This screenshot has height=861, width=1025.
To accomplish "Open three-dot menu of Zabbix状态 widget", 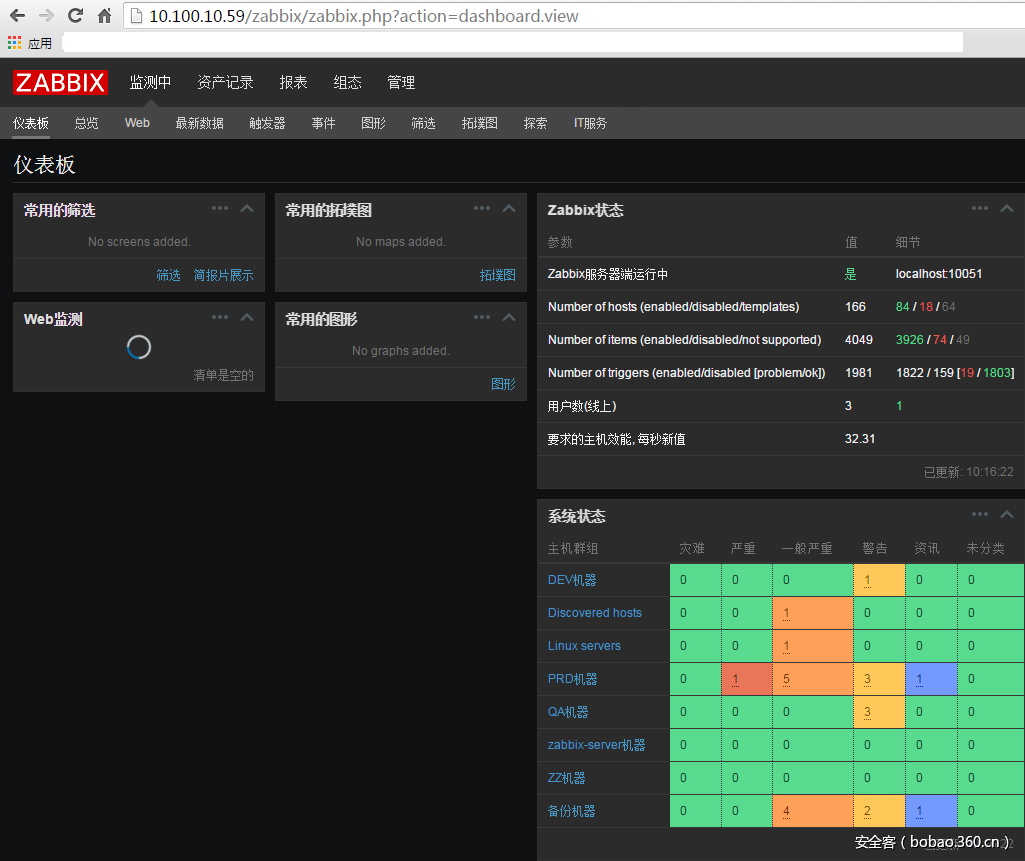I will (x=980, y=208).
